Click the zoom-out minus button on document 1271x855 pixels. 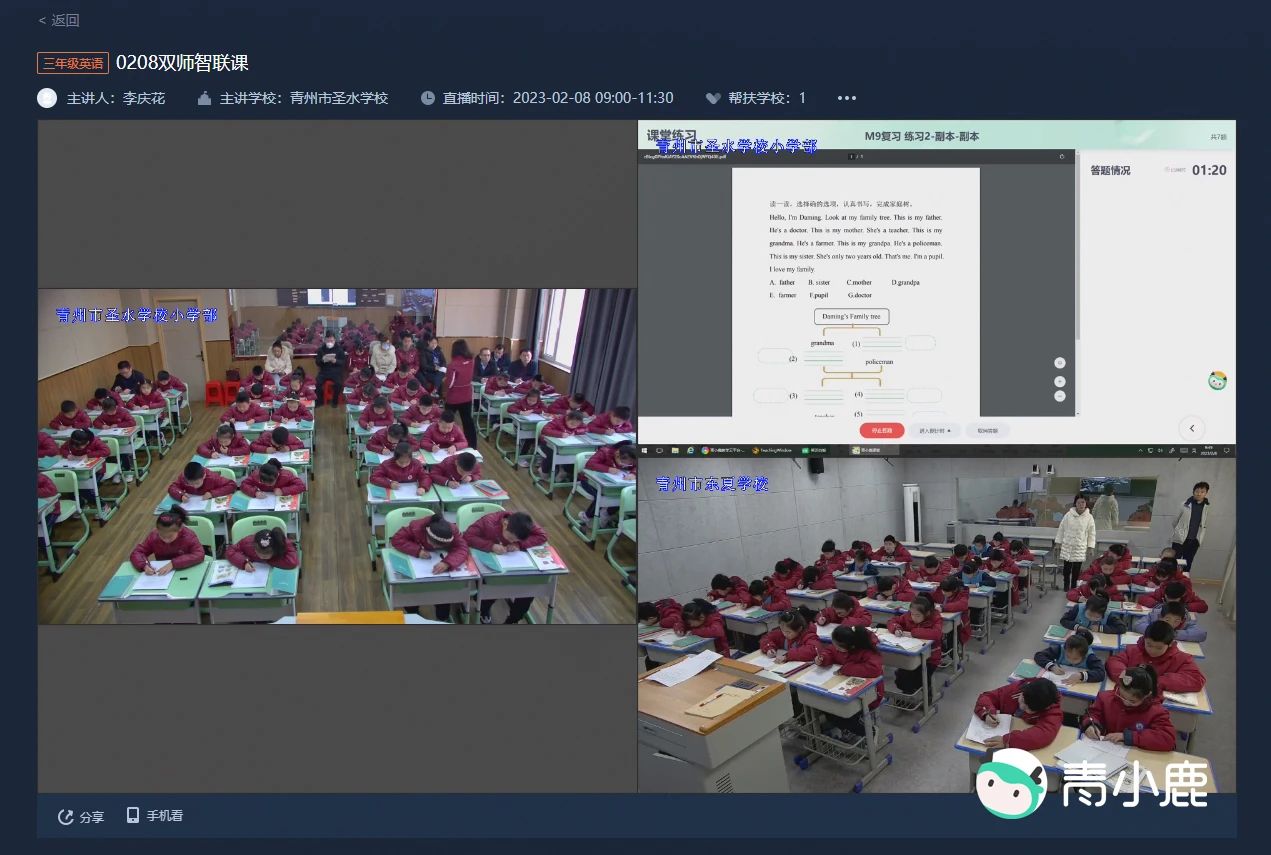click(1060, 396)
